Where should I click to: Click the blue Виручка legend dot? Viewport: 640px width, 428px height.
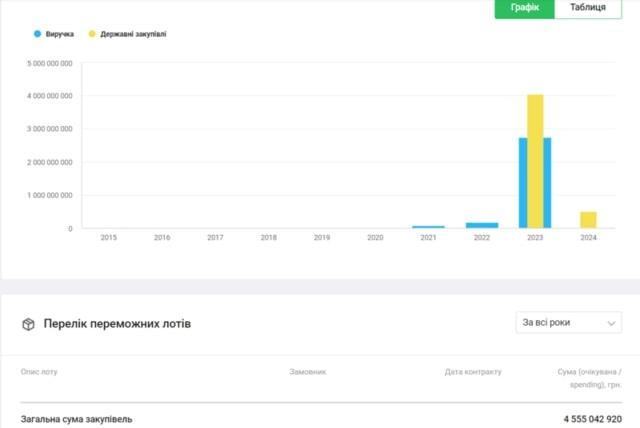point(38,34)
